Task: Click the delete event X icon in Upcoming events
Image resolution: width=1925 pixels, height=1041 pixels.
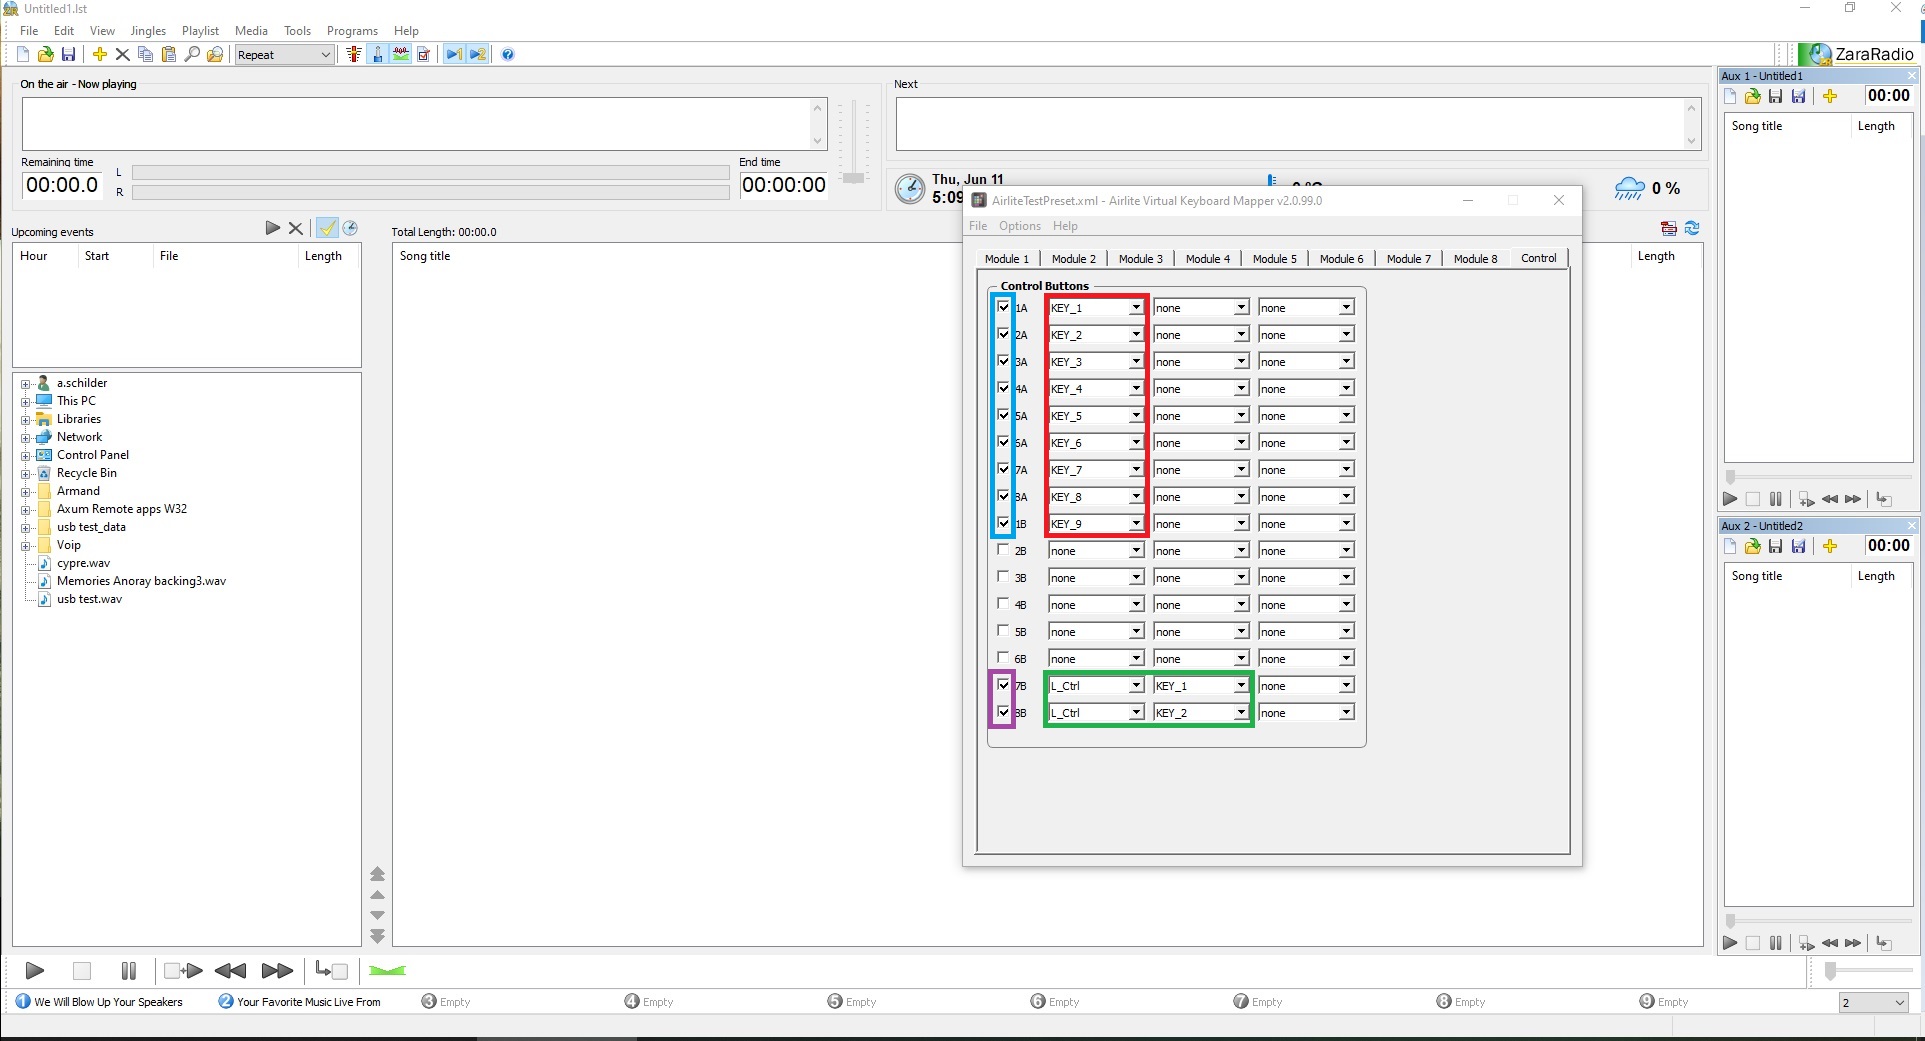Action: (x=296, y=229)
